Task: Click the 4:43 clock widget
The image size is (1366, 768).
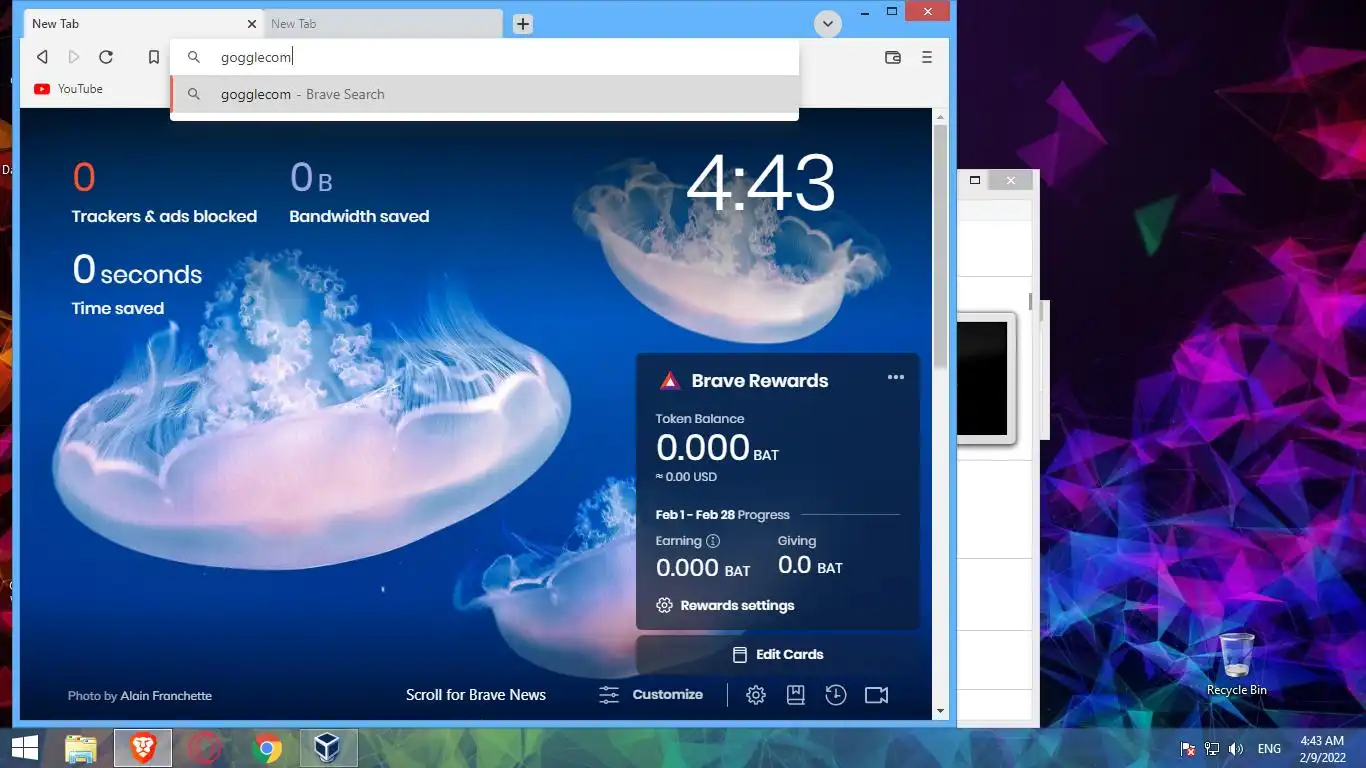Action: click(761, 183)
